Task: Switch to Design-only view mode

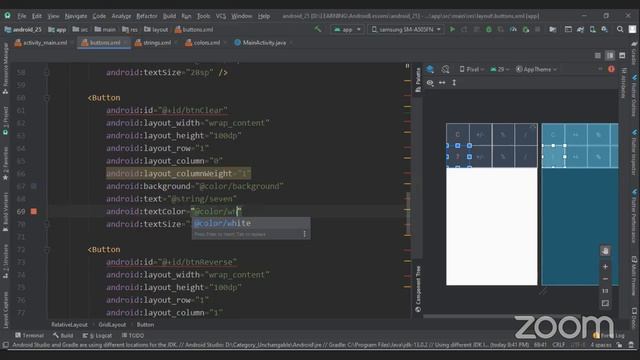Action: click(622, 56)
